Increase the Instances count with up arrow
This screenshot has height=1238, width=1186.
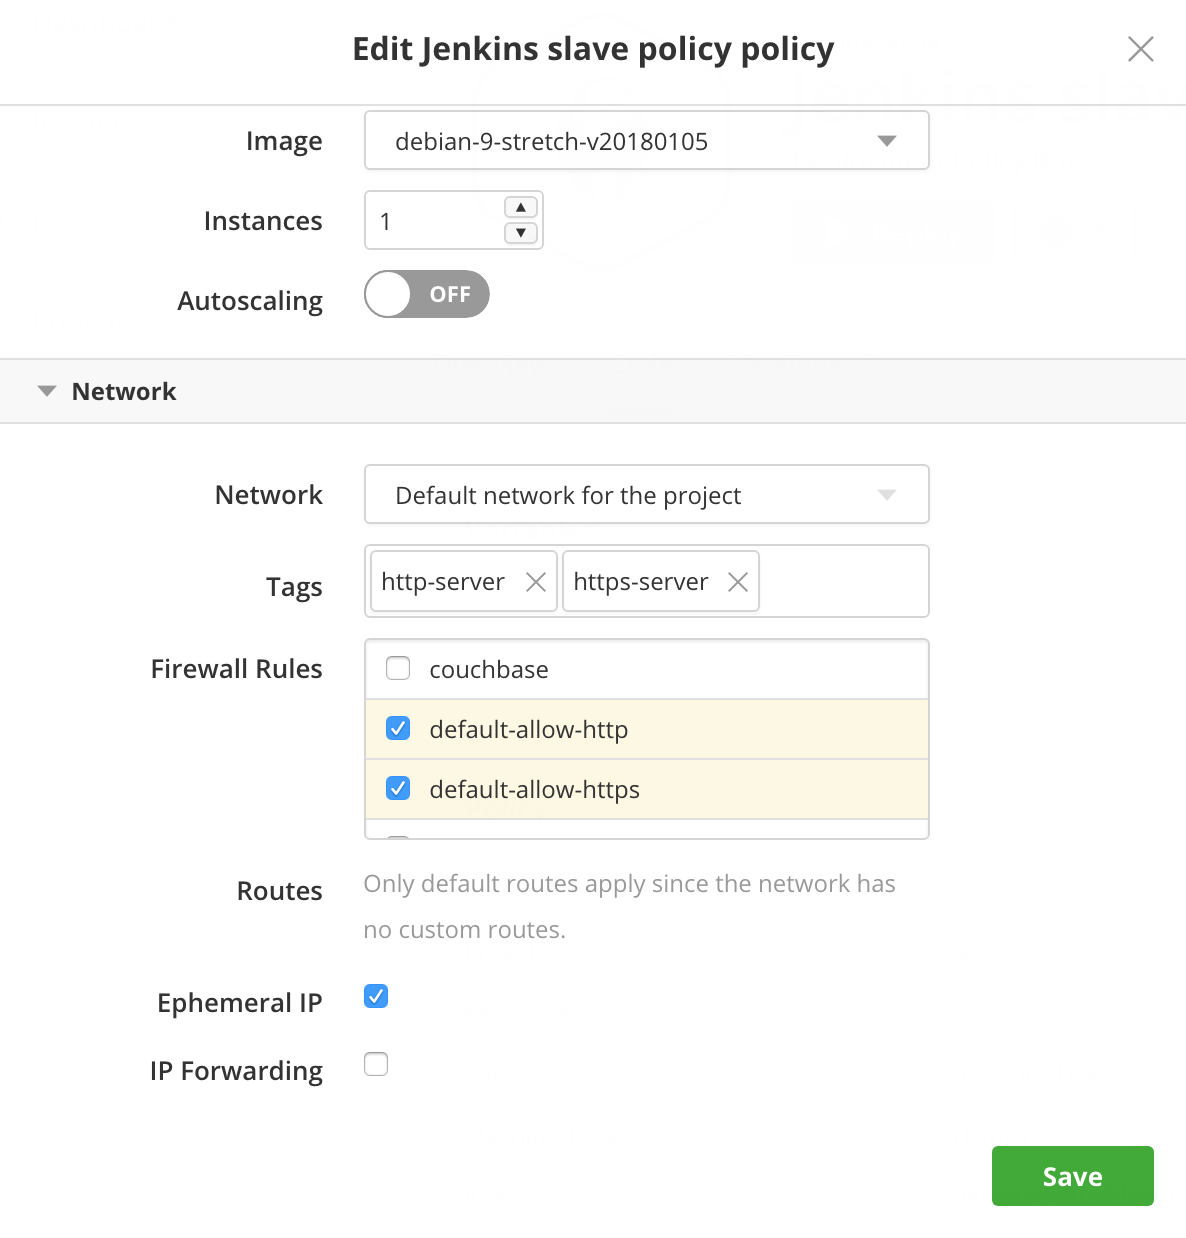click(x=521, y=207)
